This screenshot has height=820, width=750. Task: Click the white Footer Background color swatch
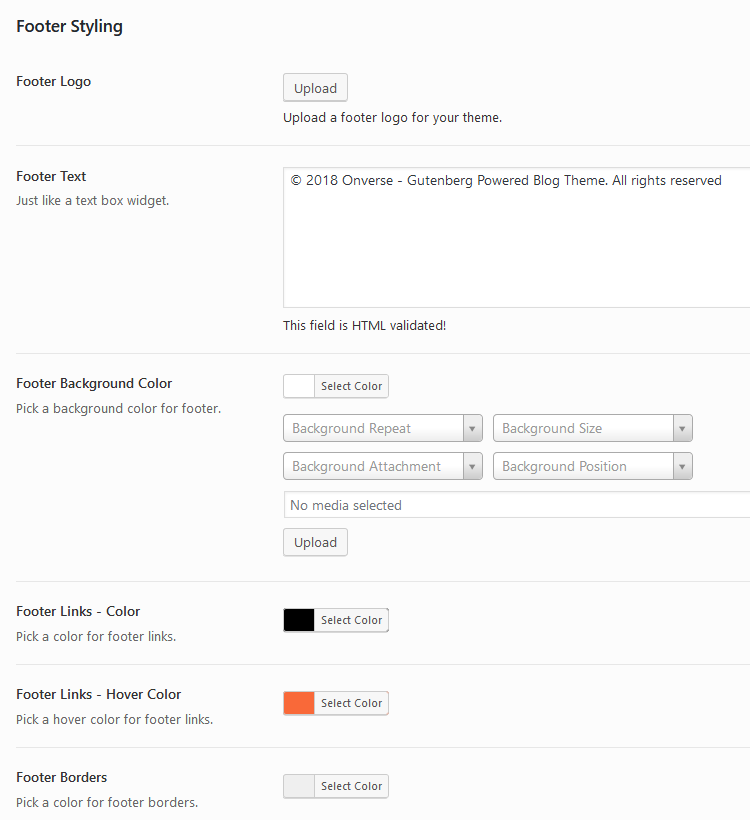299,387
